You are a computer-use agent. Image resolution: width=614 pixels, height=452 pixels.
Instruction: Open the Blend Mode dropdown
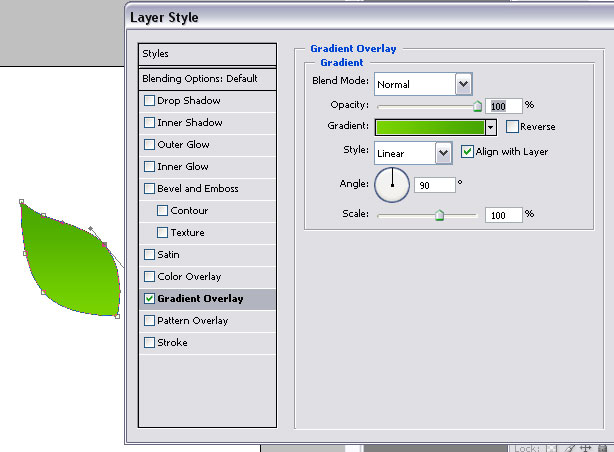pyautogui.click(x=463, y=84)
